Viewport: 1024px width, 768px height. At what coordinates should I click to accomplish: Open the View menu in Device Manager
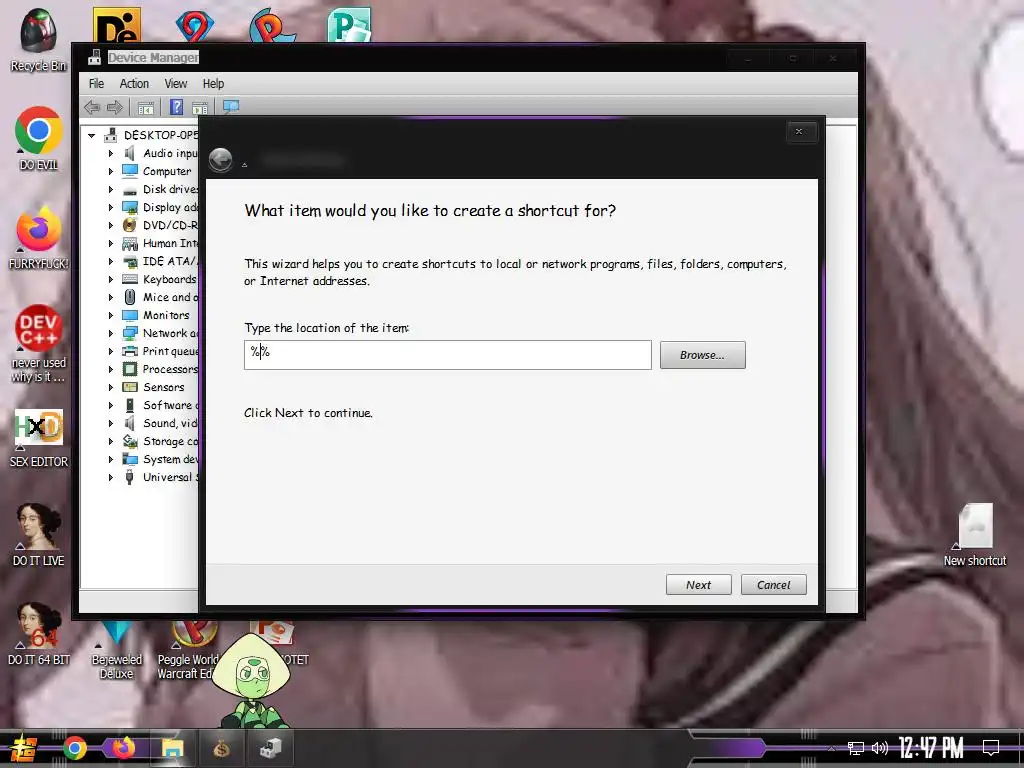pos(176,84)
